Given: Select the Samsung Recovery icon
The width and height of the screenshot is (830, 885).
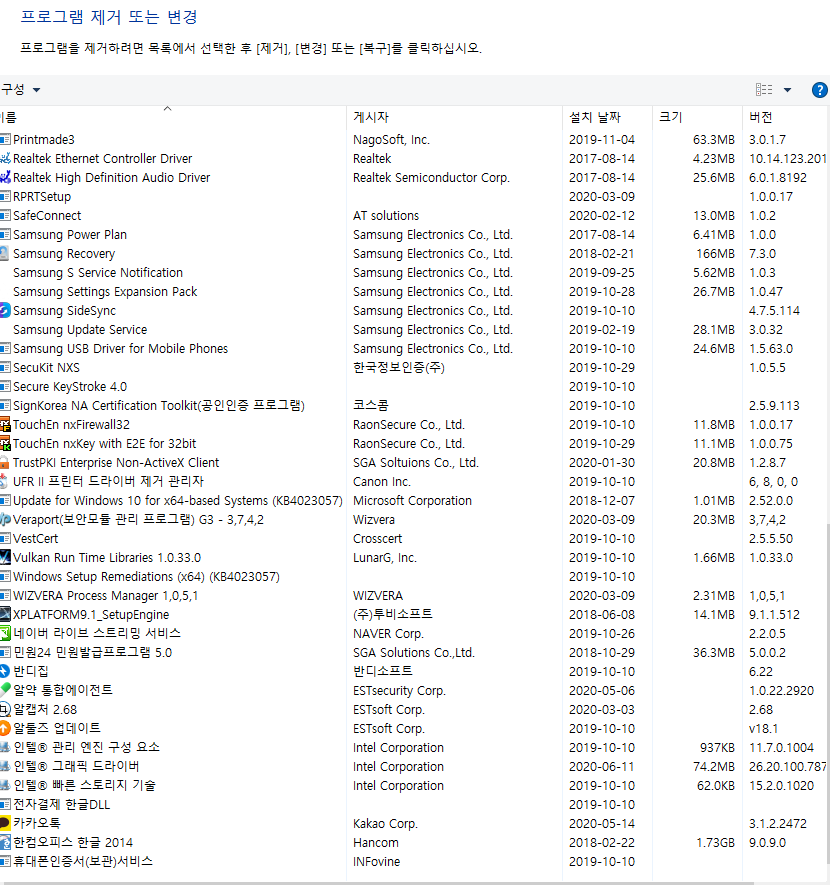Looking at the screenshot, I should point(5,253).
